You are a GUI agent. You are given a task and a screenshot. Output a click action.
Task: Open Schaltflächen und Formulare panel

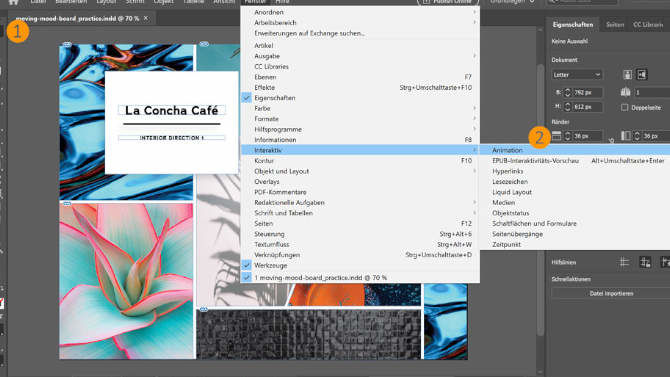click(575, 224)
